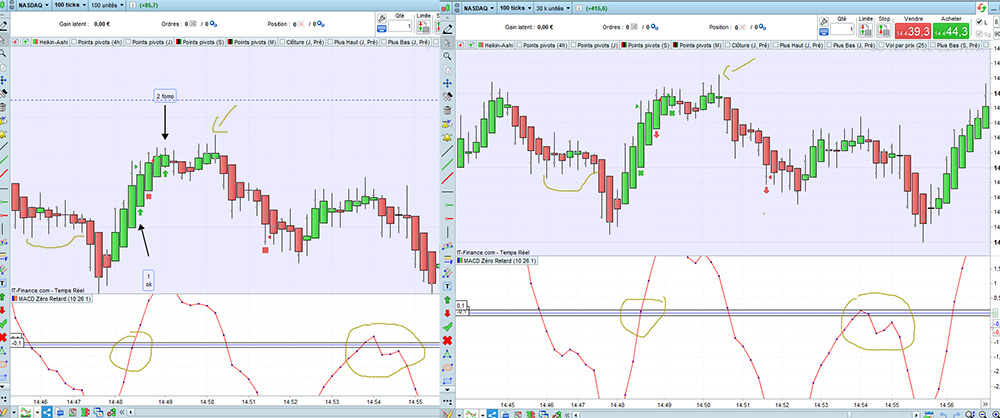The image size is (1000, 418).
Task: Click Heikin-Ashi indicator label in right chart
Action: pos(500,45)
